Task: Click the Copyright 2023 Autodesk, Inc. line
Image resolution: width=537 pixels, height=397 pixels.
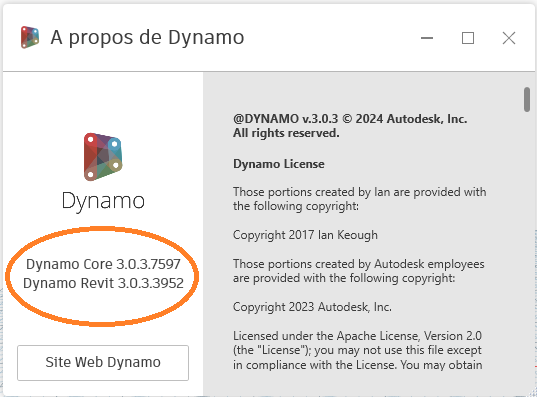Action: coord(312,307)
